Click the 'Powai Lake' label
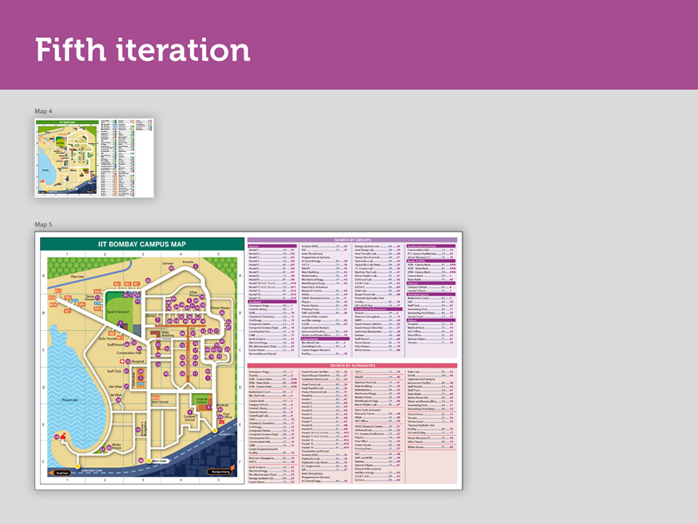This screenshot has height=524, width=698. point(70,400)
